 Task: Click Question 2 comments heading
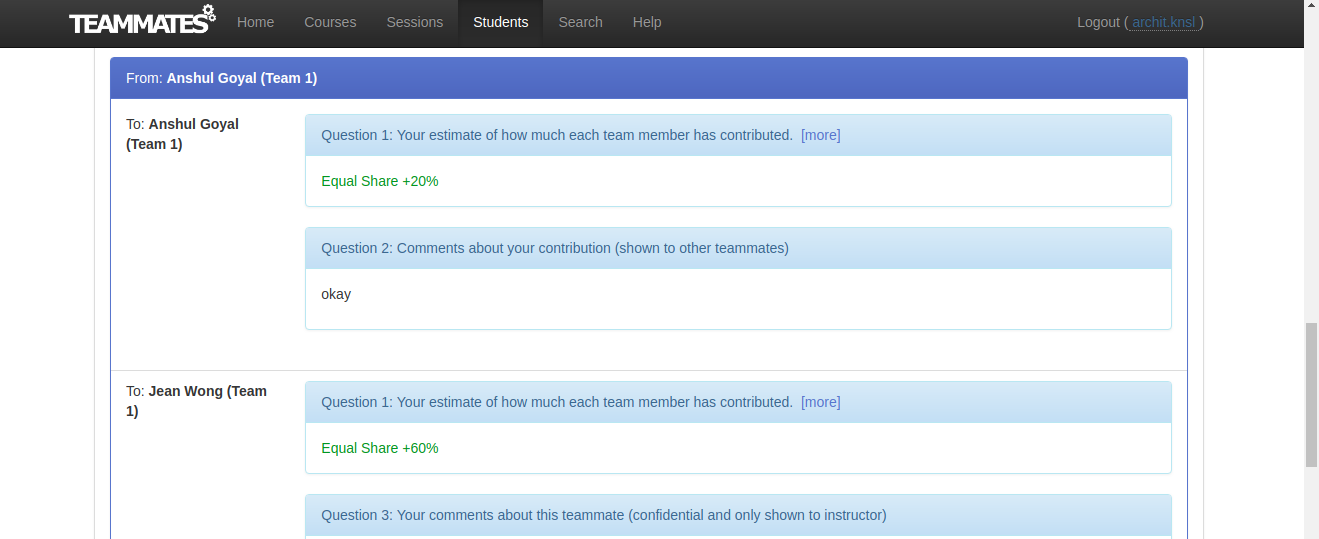click(738, 248)
